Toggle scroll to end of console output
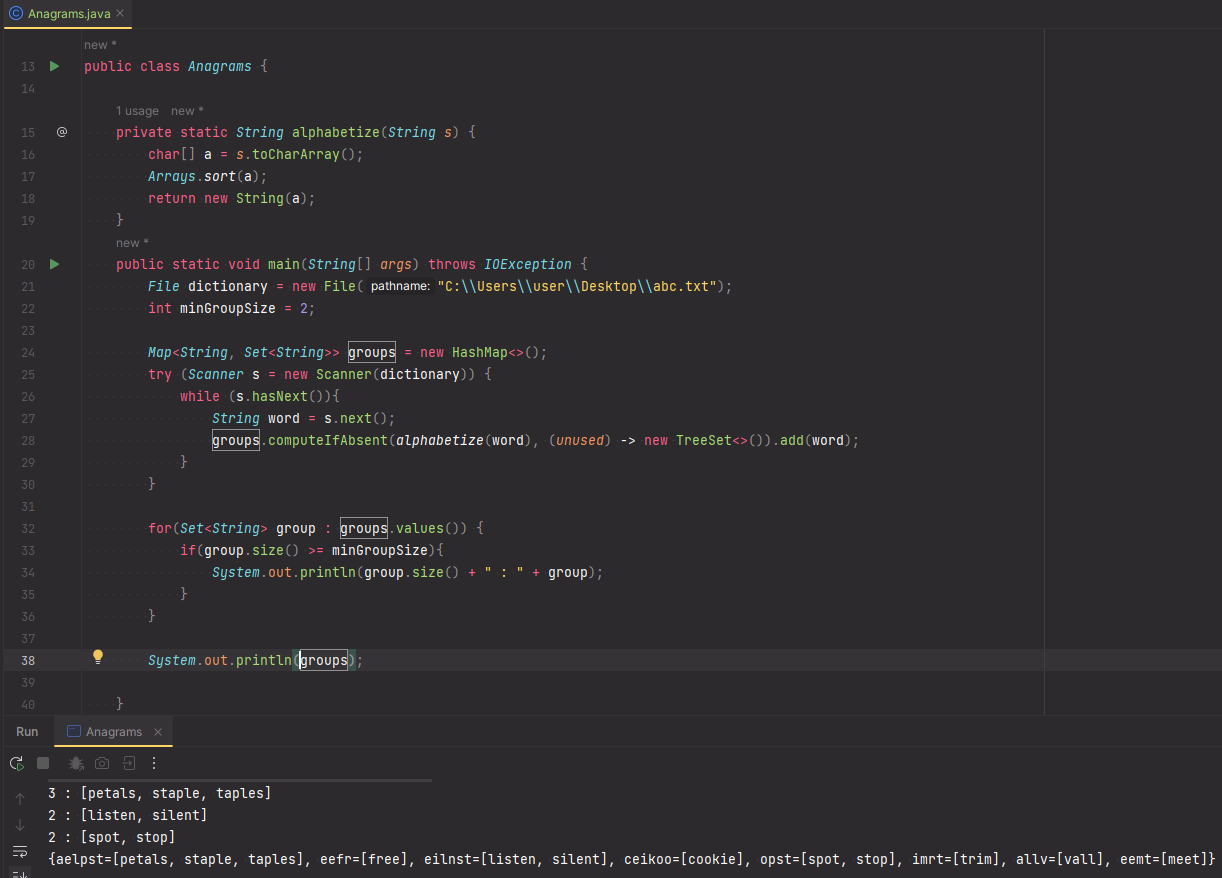1222x878 pixels. (20, 873)
